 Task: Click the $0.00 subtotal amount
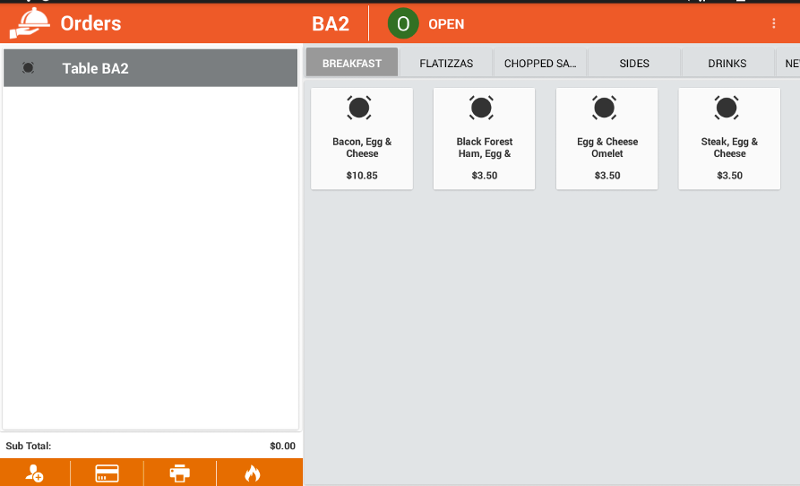[283, 446]
